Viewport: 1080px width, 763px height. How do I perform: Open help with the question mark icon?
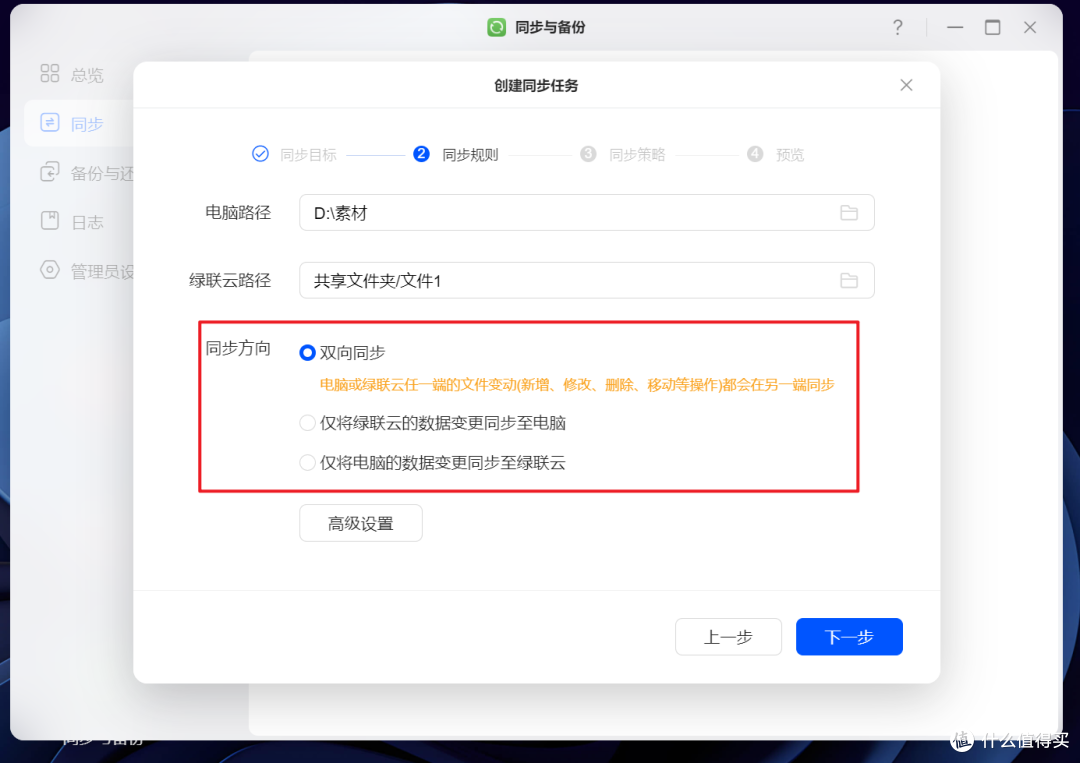[897, 28]
